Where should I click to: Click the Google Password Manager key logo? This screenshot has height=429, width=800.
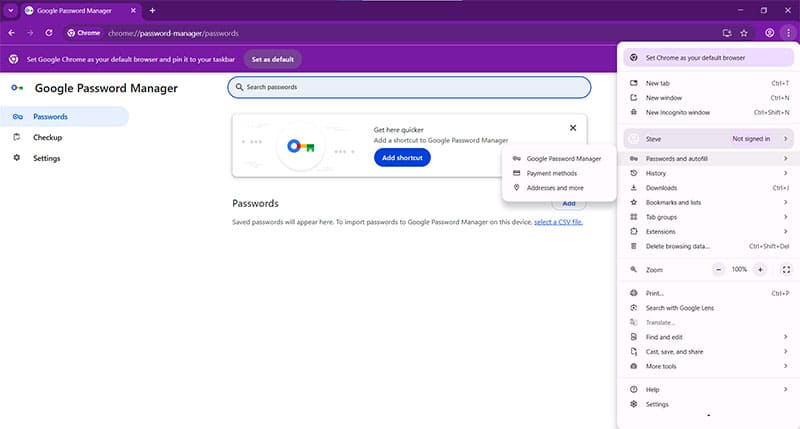[x=17, y=88]
